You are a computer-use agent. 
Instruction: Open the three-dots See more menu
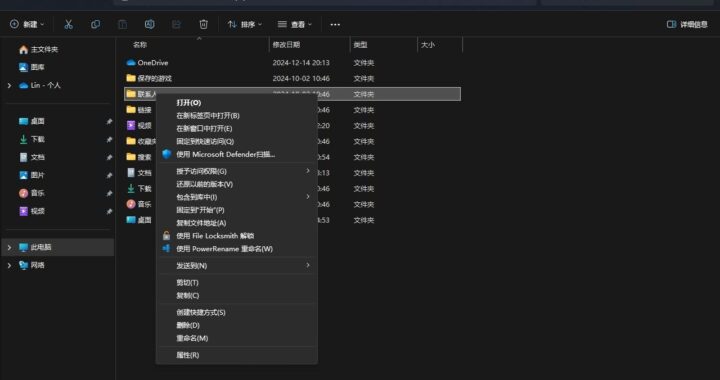[335, 24]
